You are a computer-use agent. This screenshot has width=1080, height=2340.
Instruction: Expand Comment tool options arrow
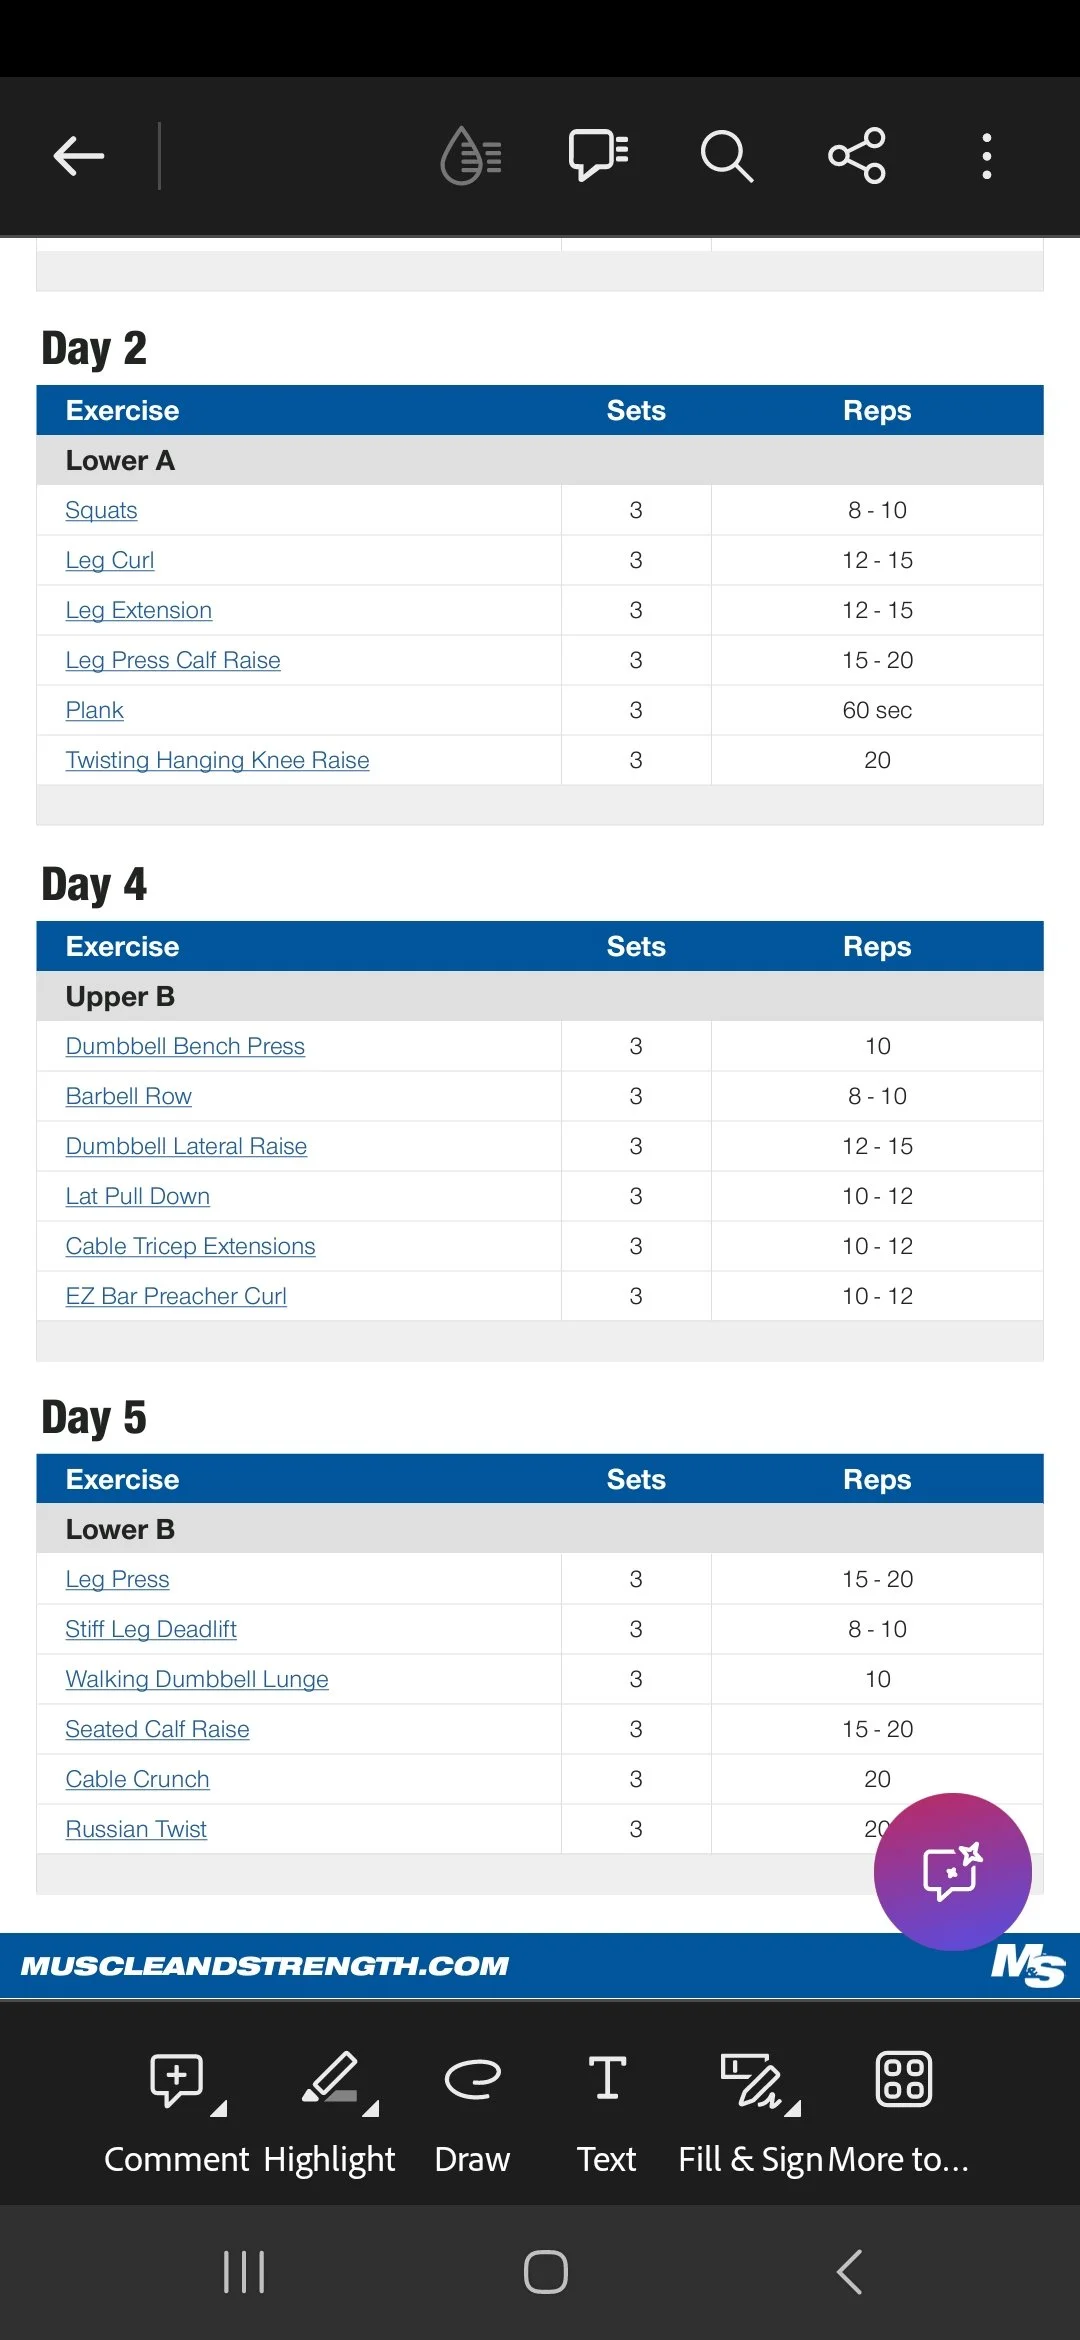pyautogui.click(x=219, y=2109)
